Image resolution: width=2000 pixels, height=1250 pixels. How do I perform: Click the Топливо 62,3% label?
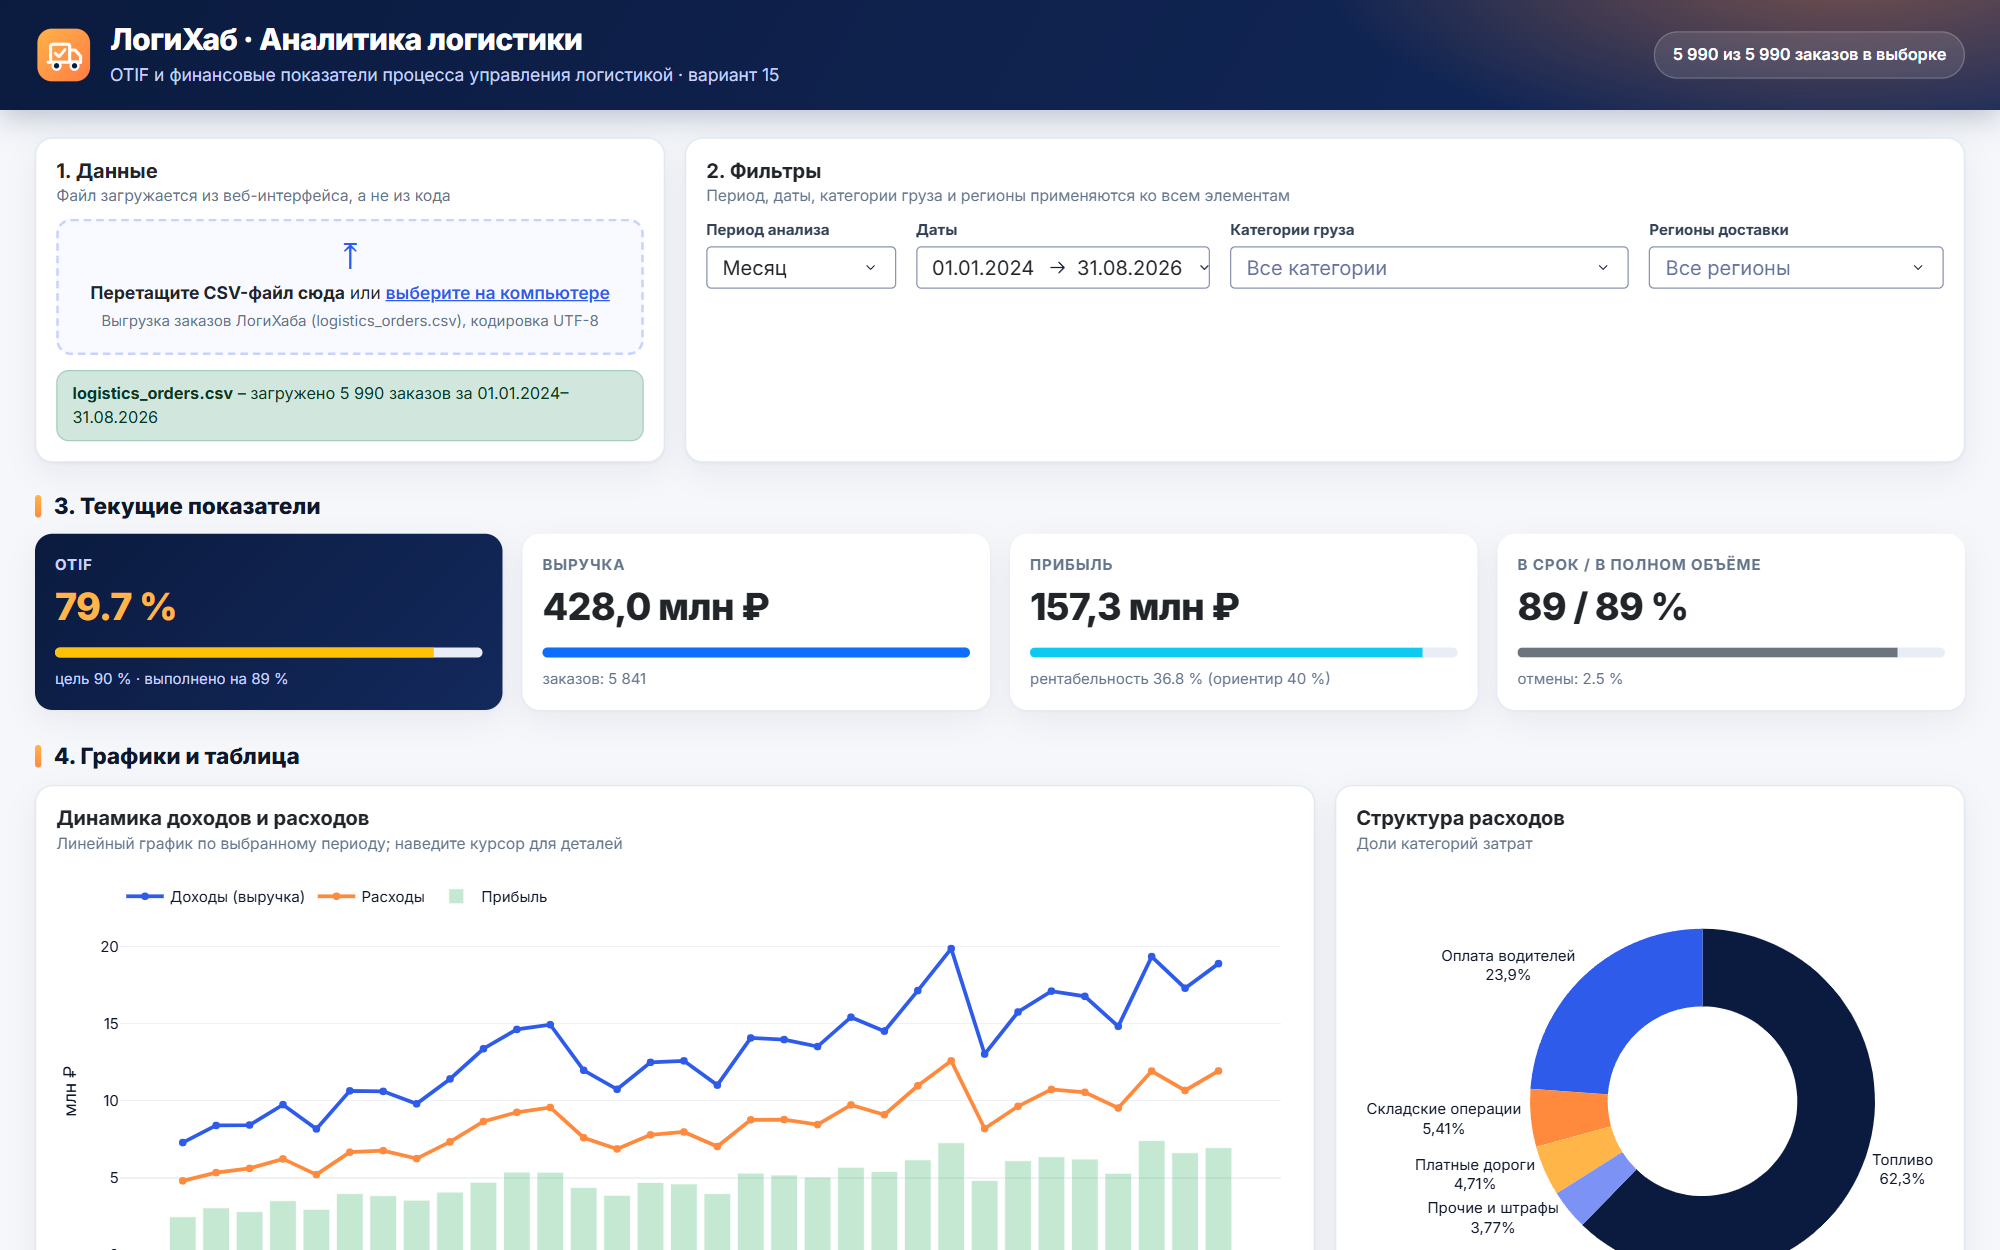1902,1169
